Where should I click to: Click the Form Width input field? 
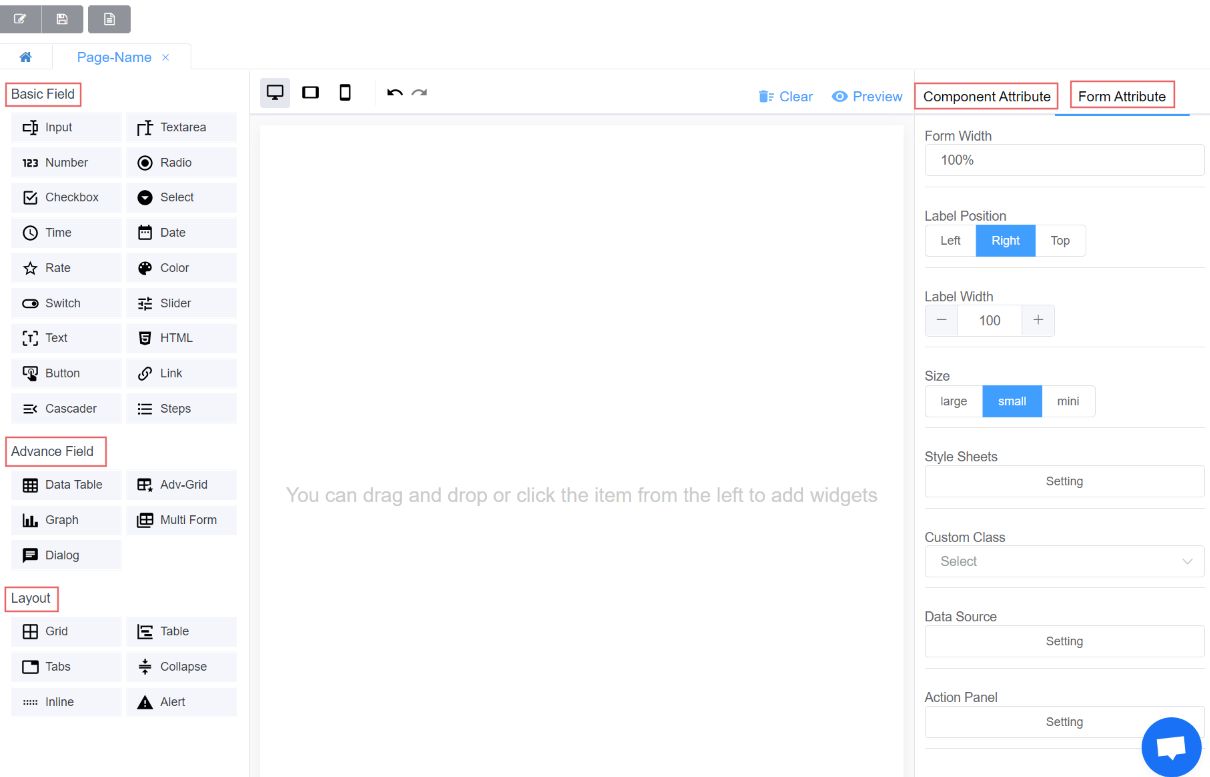tap(1064, 160)
